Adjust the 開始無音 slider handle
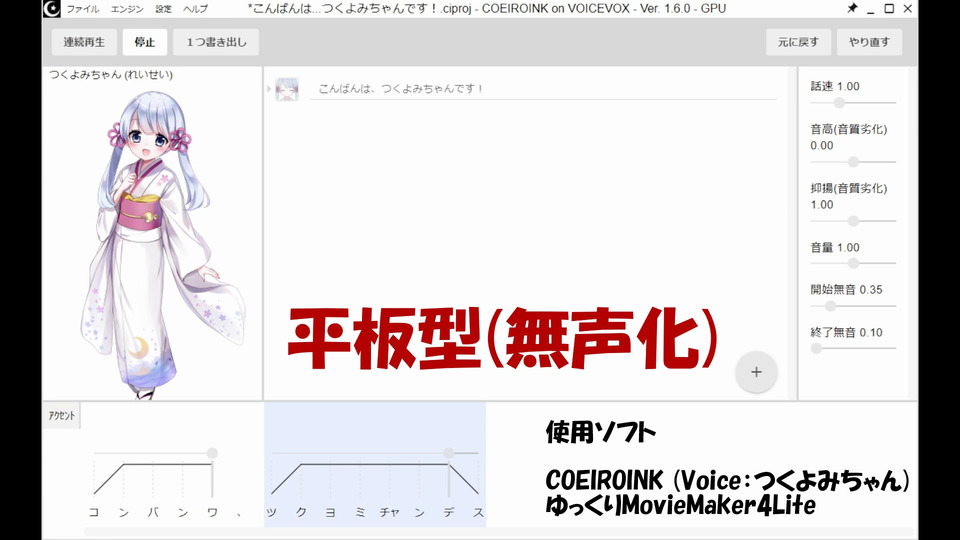Viewport: 960px width, 540px height. point(830,306)
